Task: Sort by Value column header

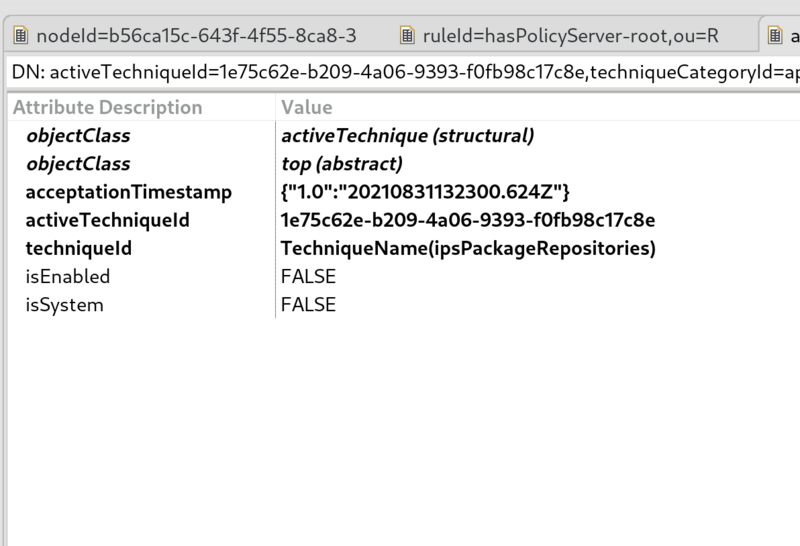Action: click(x=307, y=107)
